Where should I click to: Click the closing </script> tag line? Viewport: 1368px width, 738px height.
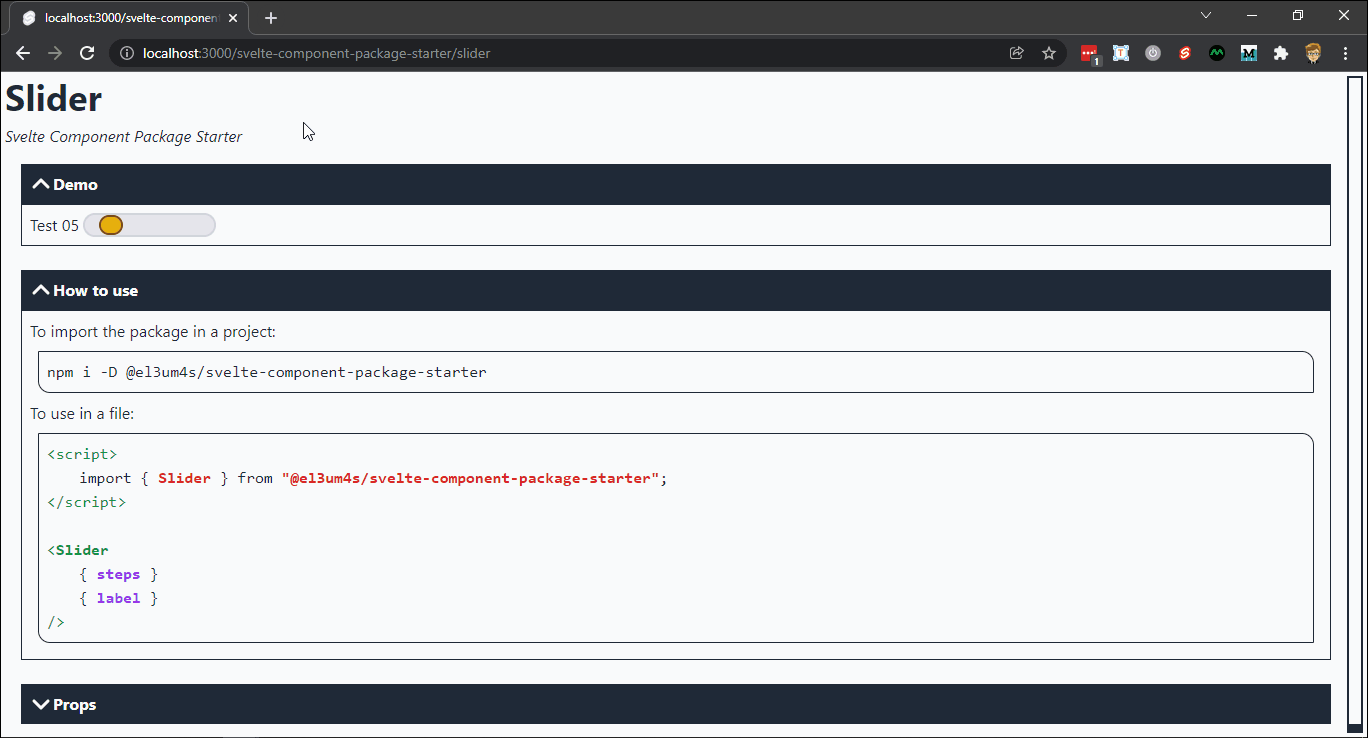86,502
